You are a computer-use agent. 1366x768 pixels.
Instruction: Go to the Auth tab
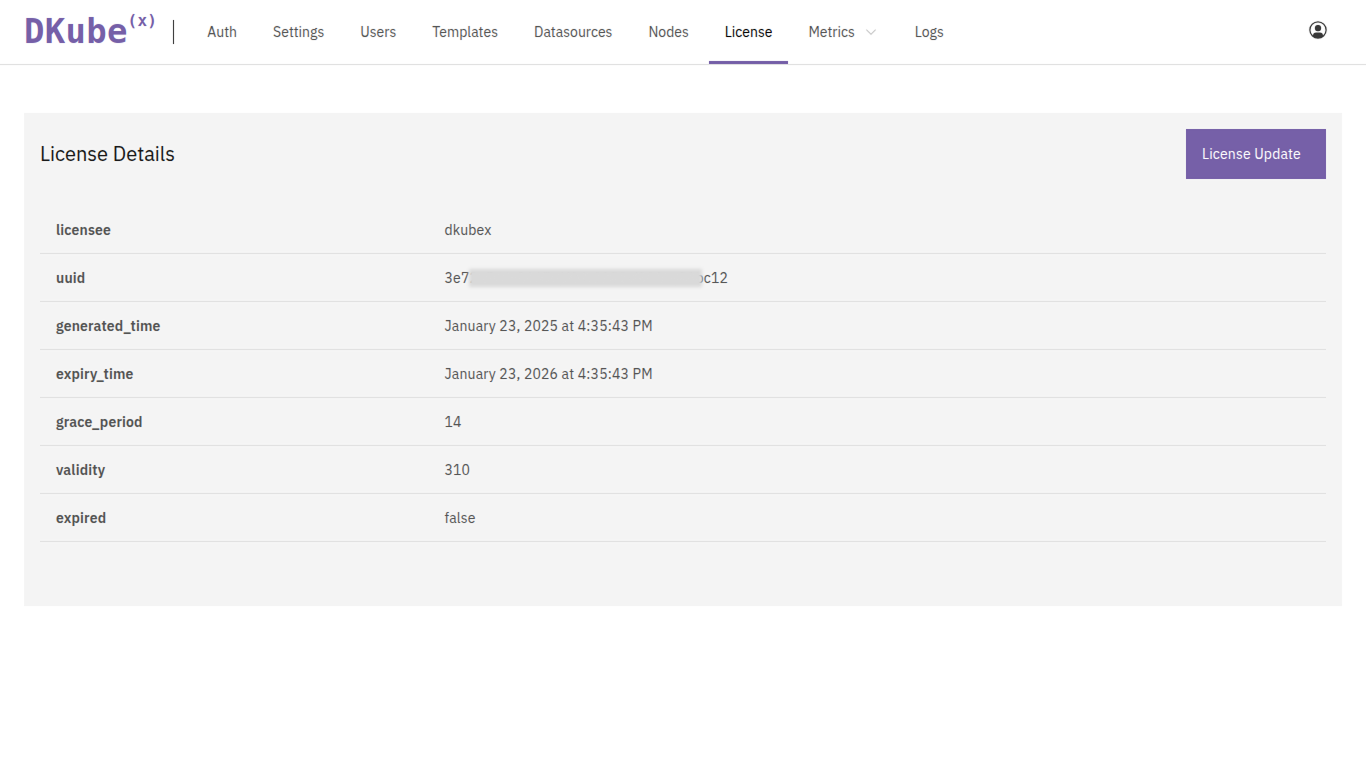coord(222,32)
